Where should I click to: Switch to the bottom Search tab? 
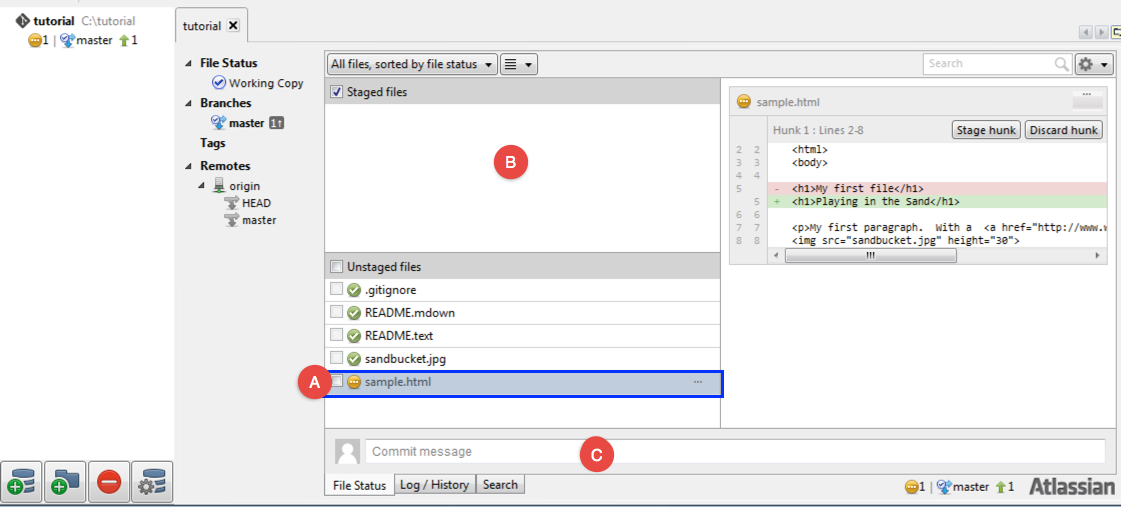500,485
